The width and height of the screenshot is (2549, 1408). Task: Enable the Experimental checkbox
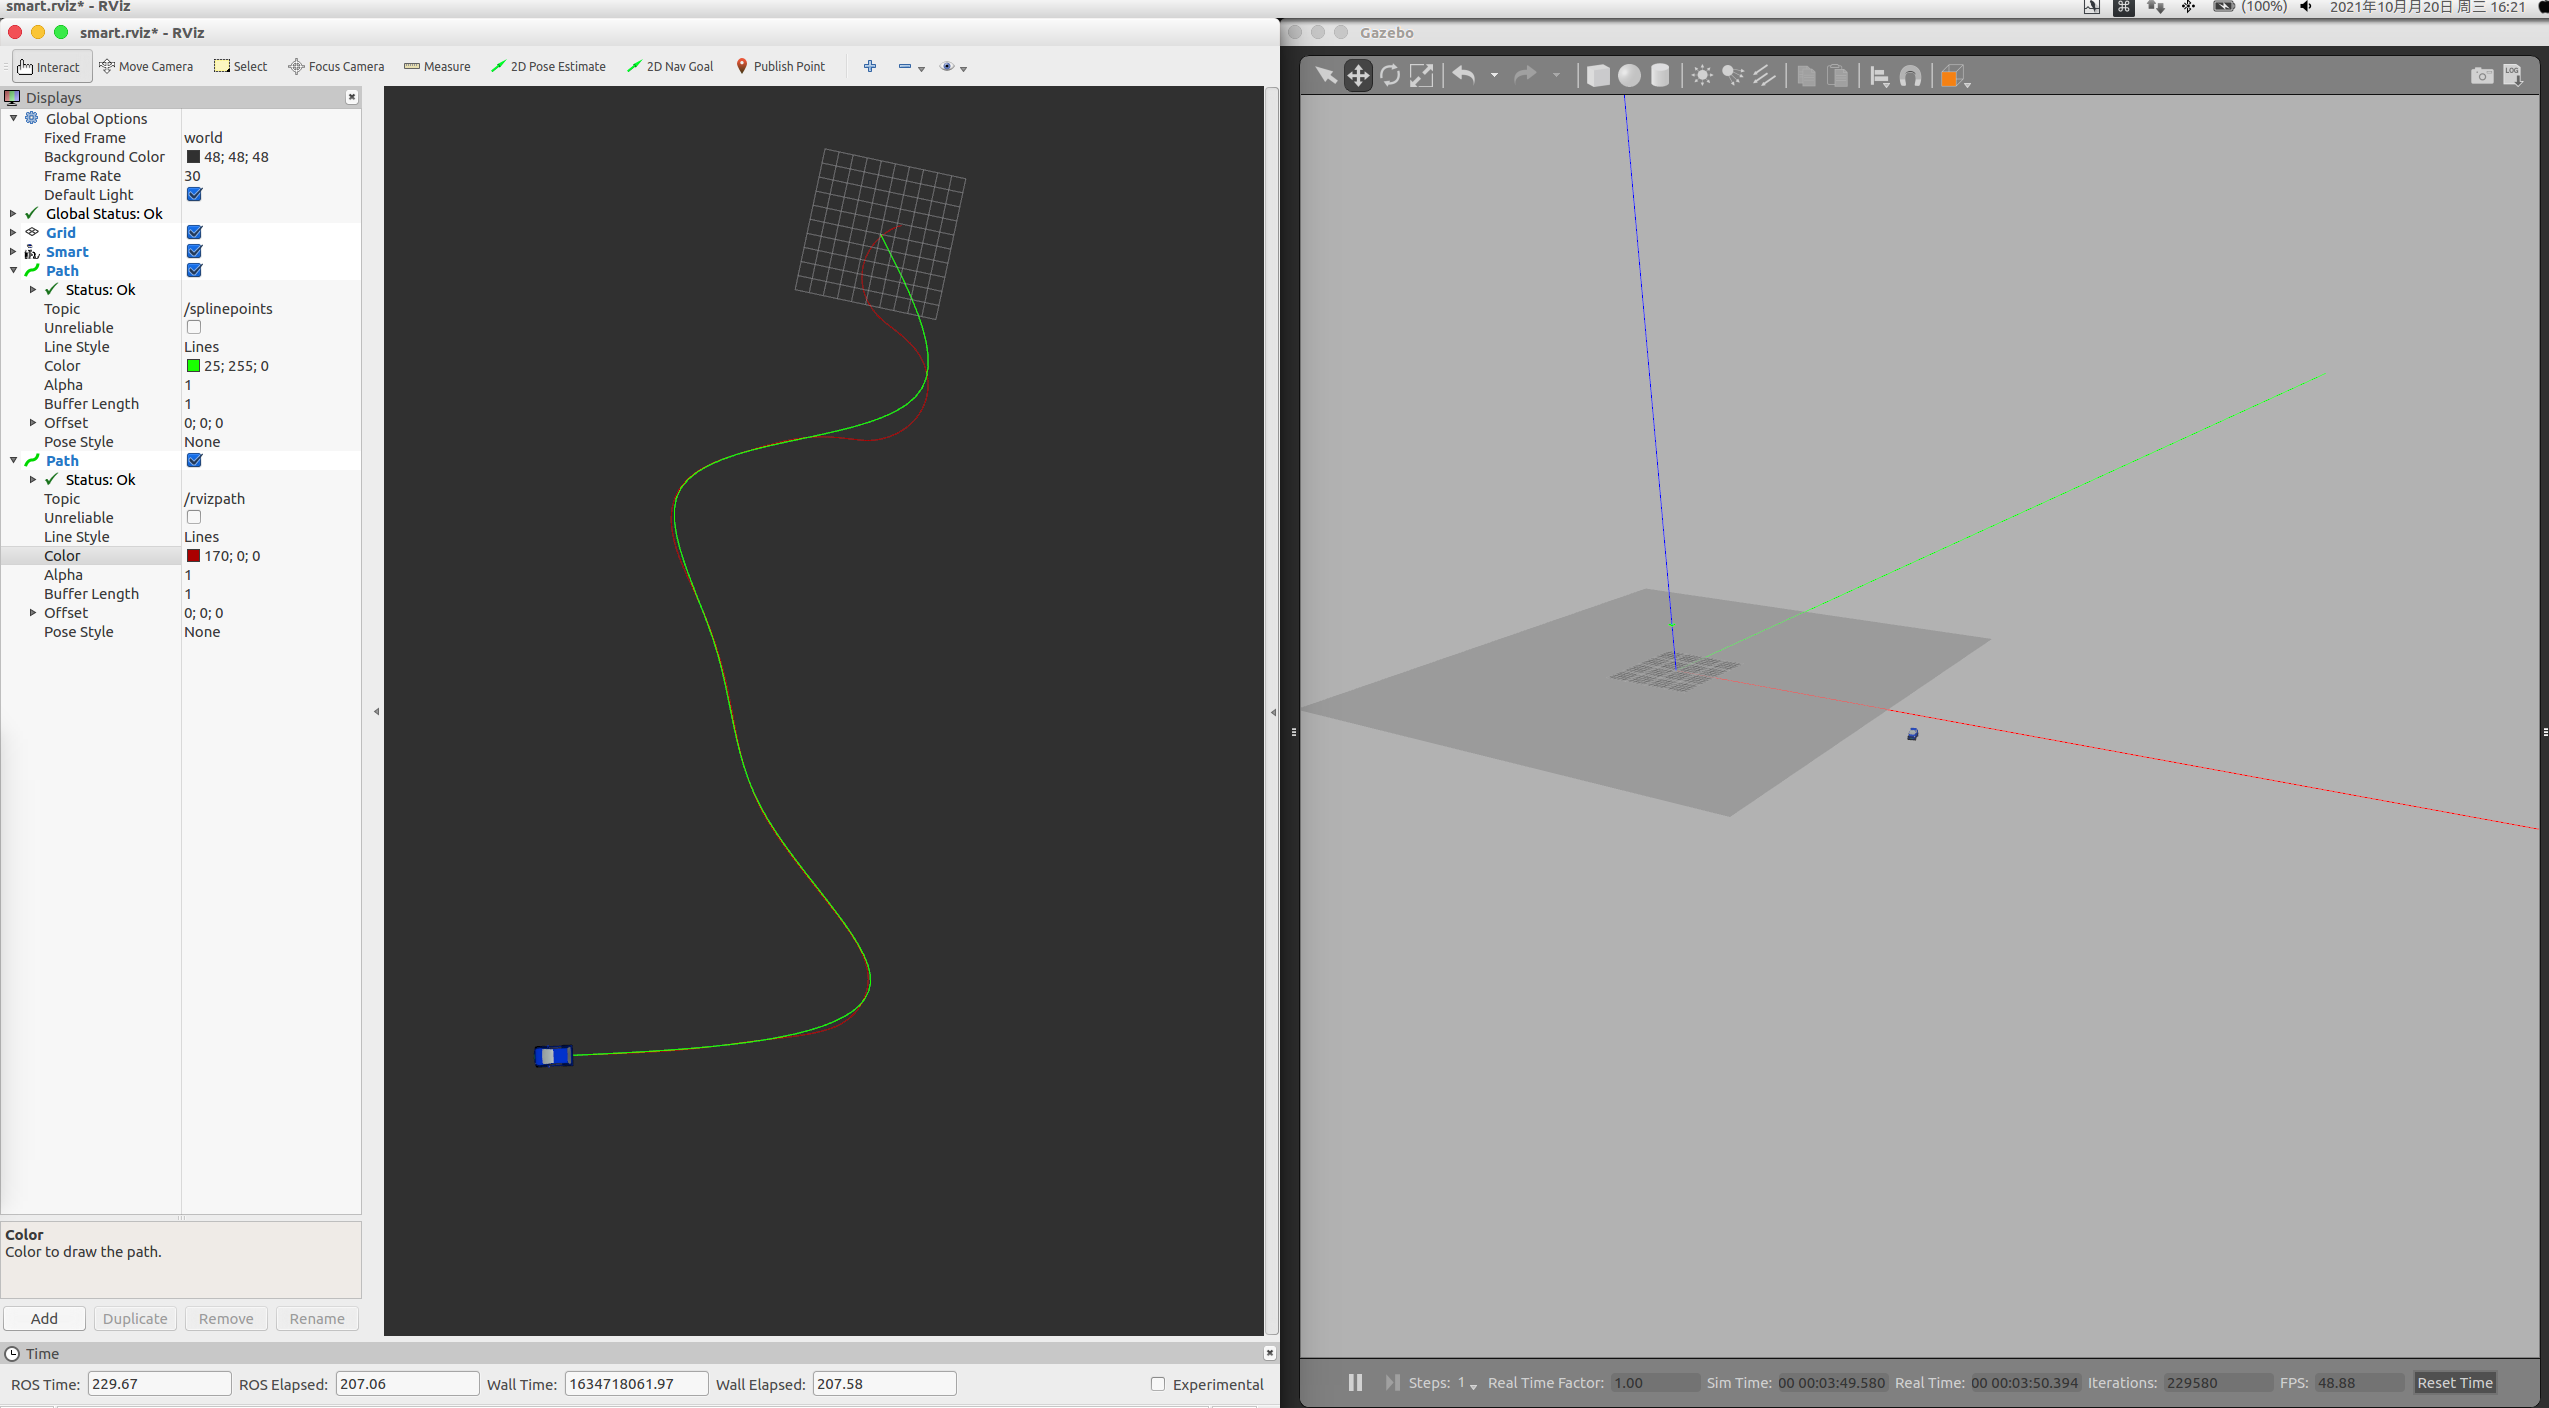pos(1158,1384)
